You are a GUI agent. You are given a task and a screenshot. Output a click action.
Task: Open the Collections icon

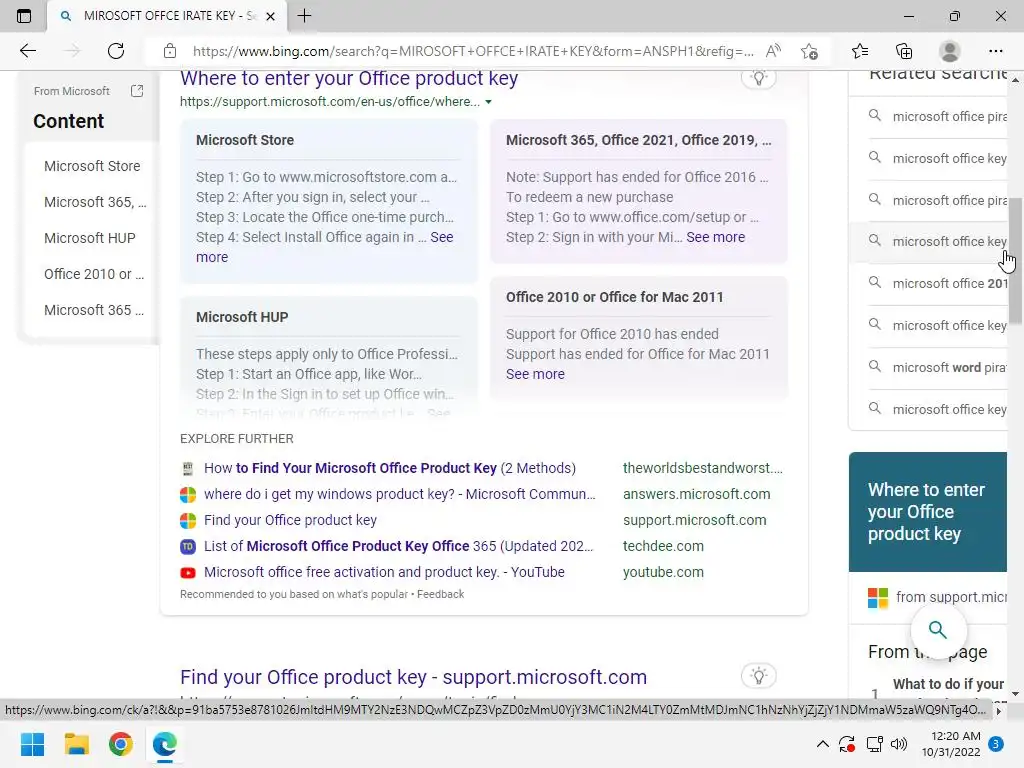[x=904, y=51]
